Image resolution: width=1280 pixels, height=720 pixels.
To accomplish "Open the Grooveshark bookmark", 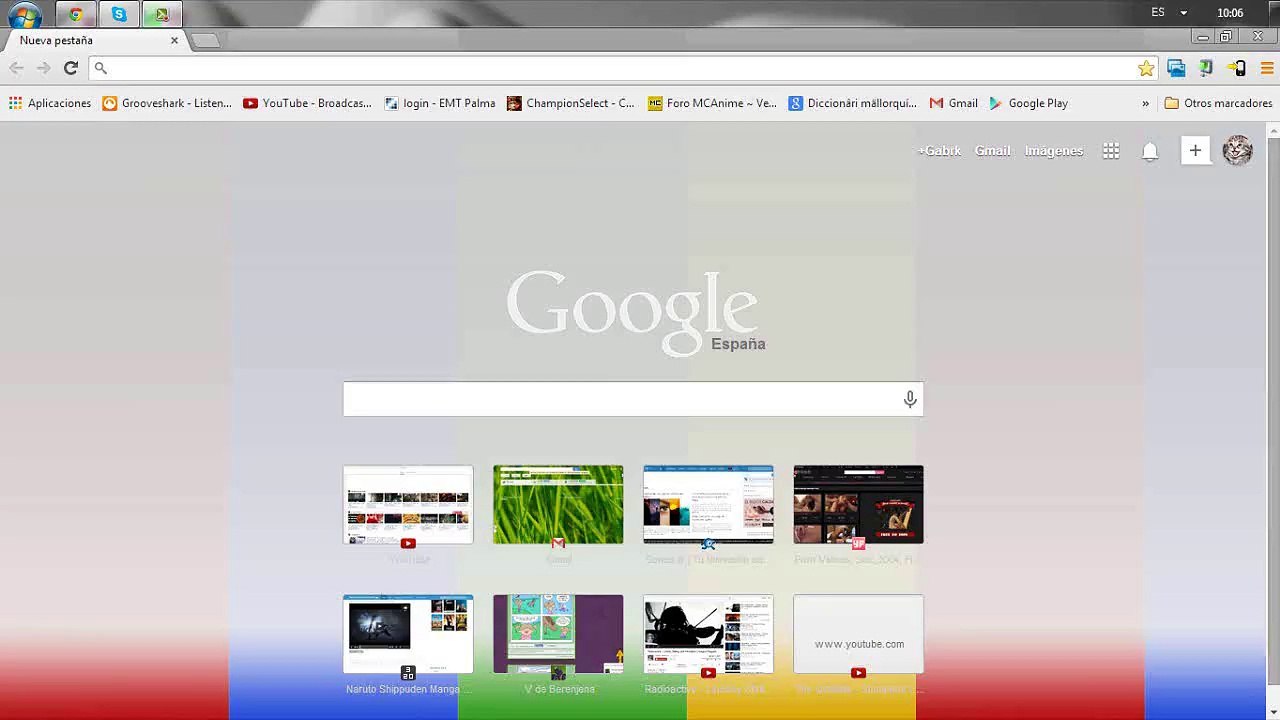I will coord(167,103).
